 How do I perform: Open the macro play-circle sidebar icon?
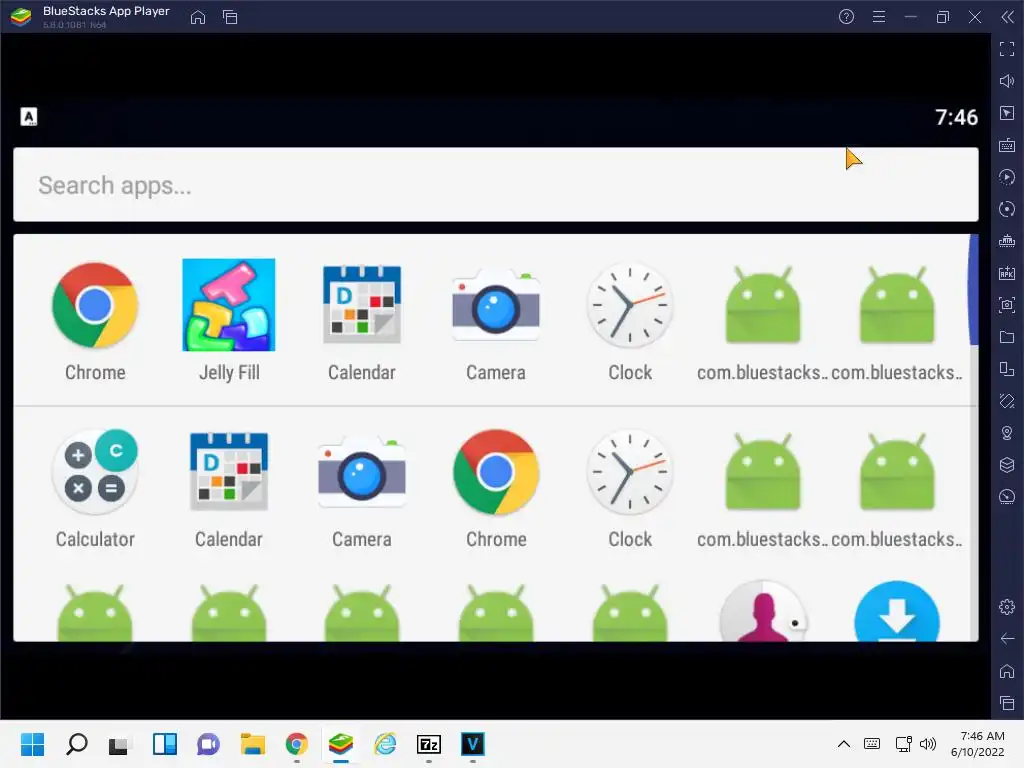(1007, 177)
